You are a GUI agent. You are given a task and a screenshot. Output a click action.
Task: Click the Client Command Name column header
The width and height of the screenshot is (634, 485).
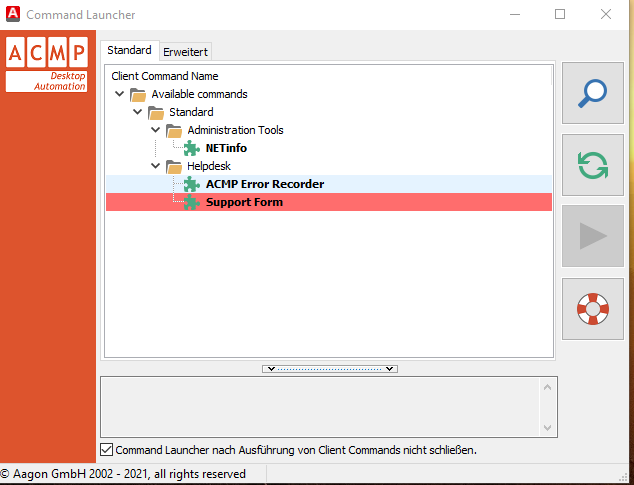[165, 76]
